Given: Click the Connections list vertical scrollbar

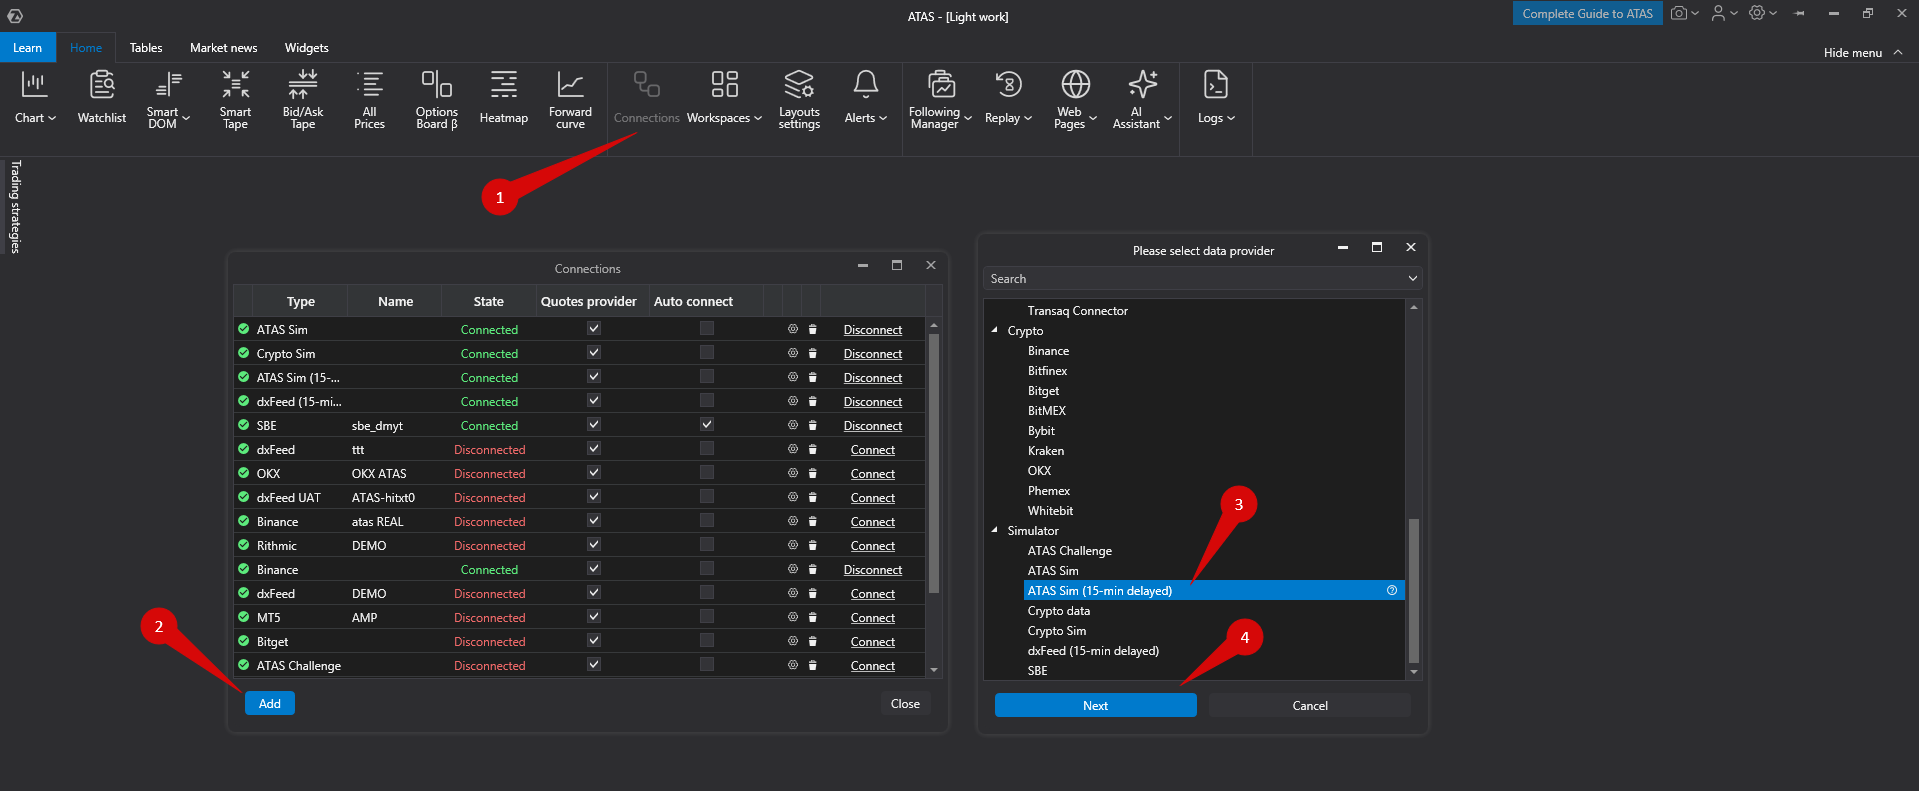Looking at the screenshot, I should tap(934, 463).
